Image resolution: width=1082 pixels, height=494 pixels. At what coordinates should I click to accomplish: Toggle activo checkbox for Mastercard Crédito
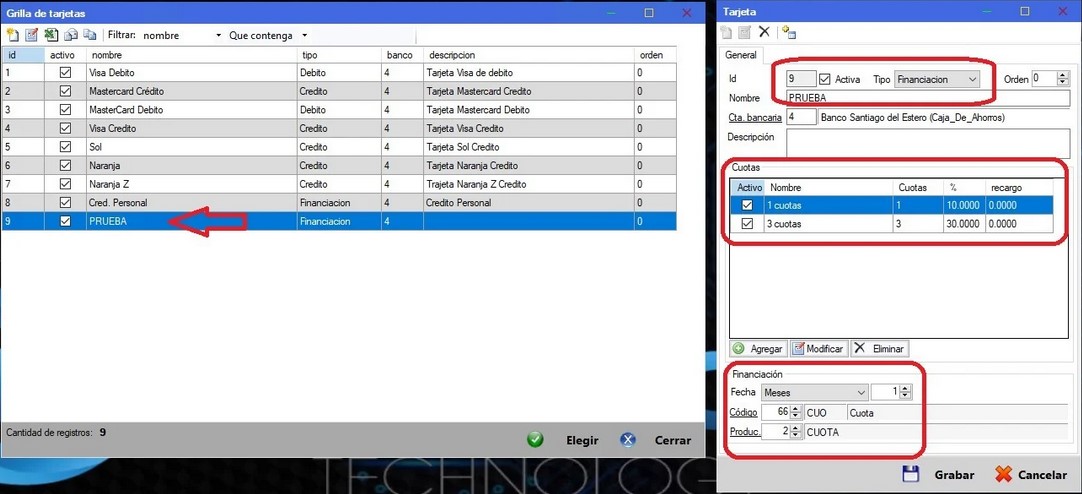click(x=66, y=91)
